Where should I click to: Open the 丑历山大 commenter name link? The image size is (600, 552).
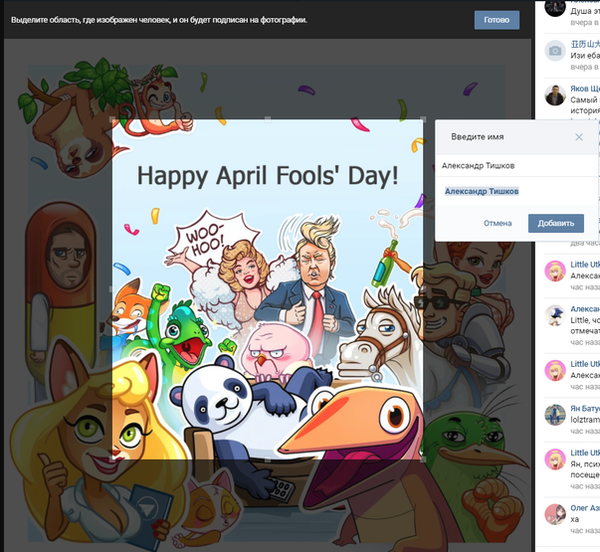click(585, 46)
